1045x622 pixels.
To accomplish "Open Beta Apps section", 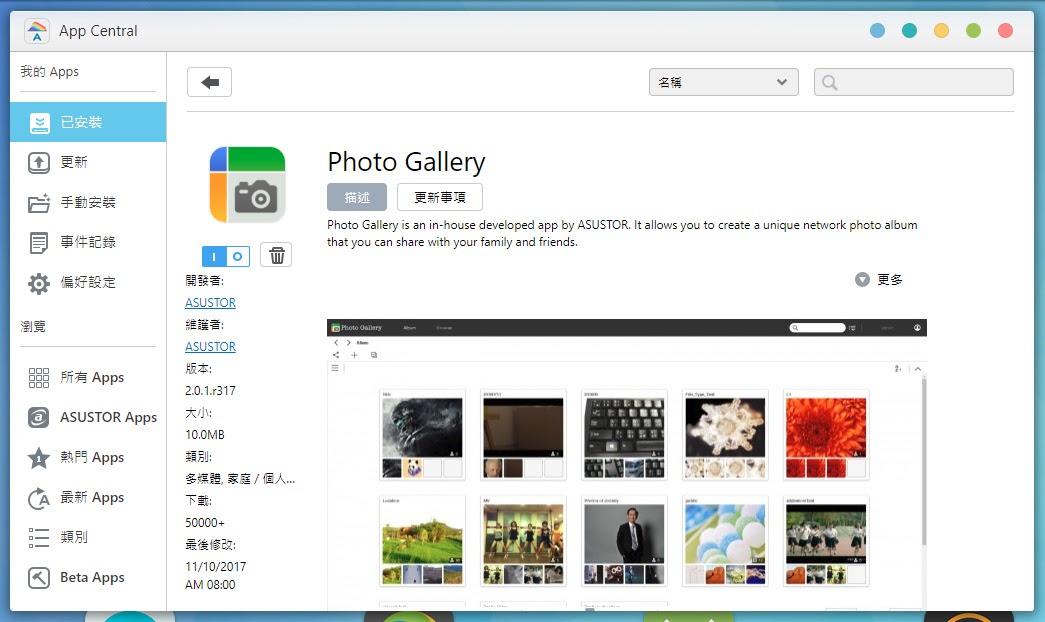I will coord(88,577).
